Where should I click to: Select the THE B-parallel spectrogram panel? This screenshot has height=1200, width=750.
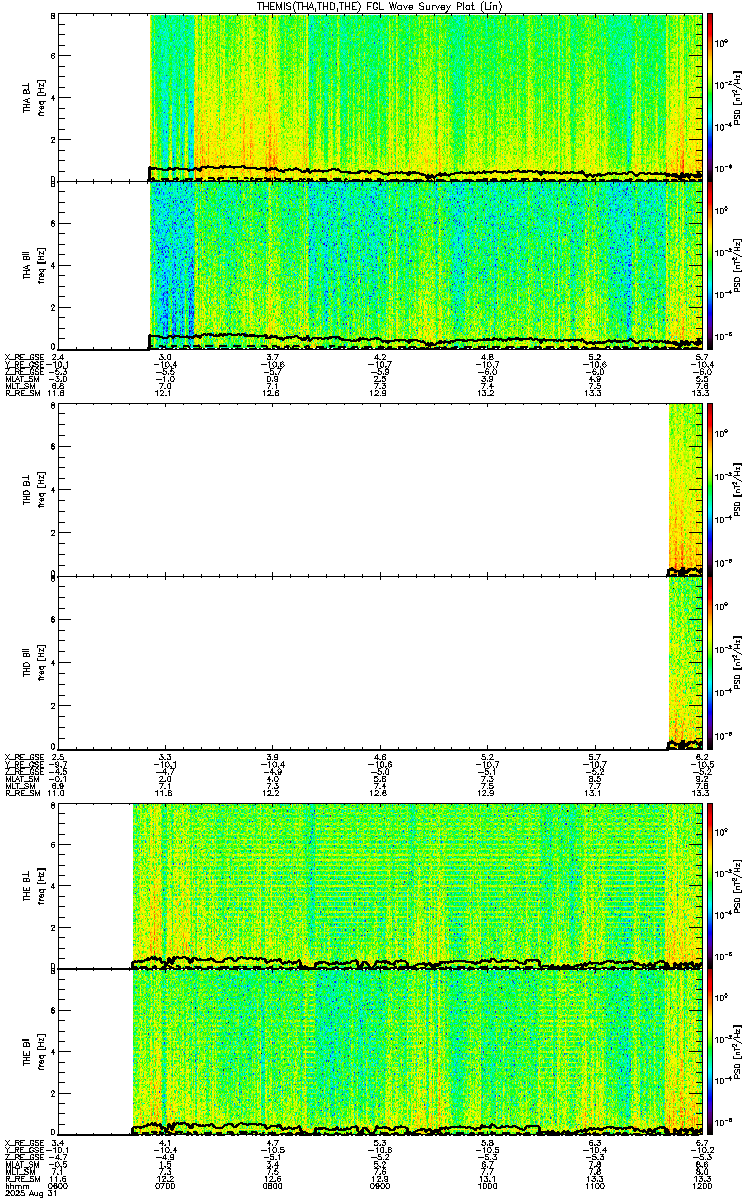(x=380, y=1052)
